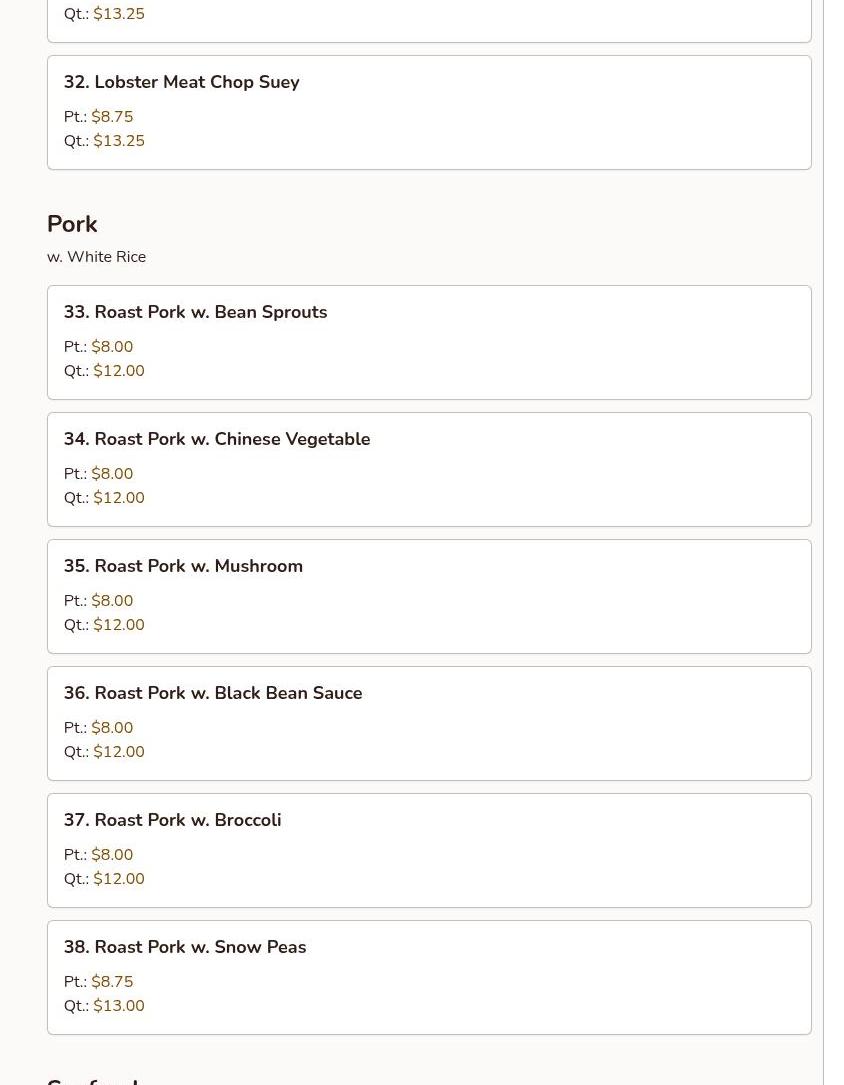Click $8.75 pint price for Snow Peas pork
Viewport: 844px width, 1085px height.
(112, 982)
